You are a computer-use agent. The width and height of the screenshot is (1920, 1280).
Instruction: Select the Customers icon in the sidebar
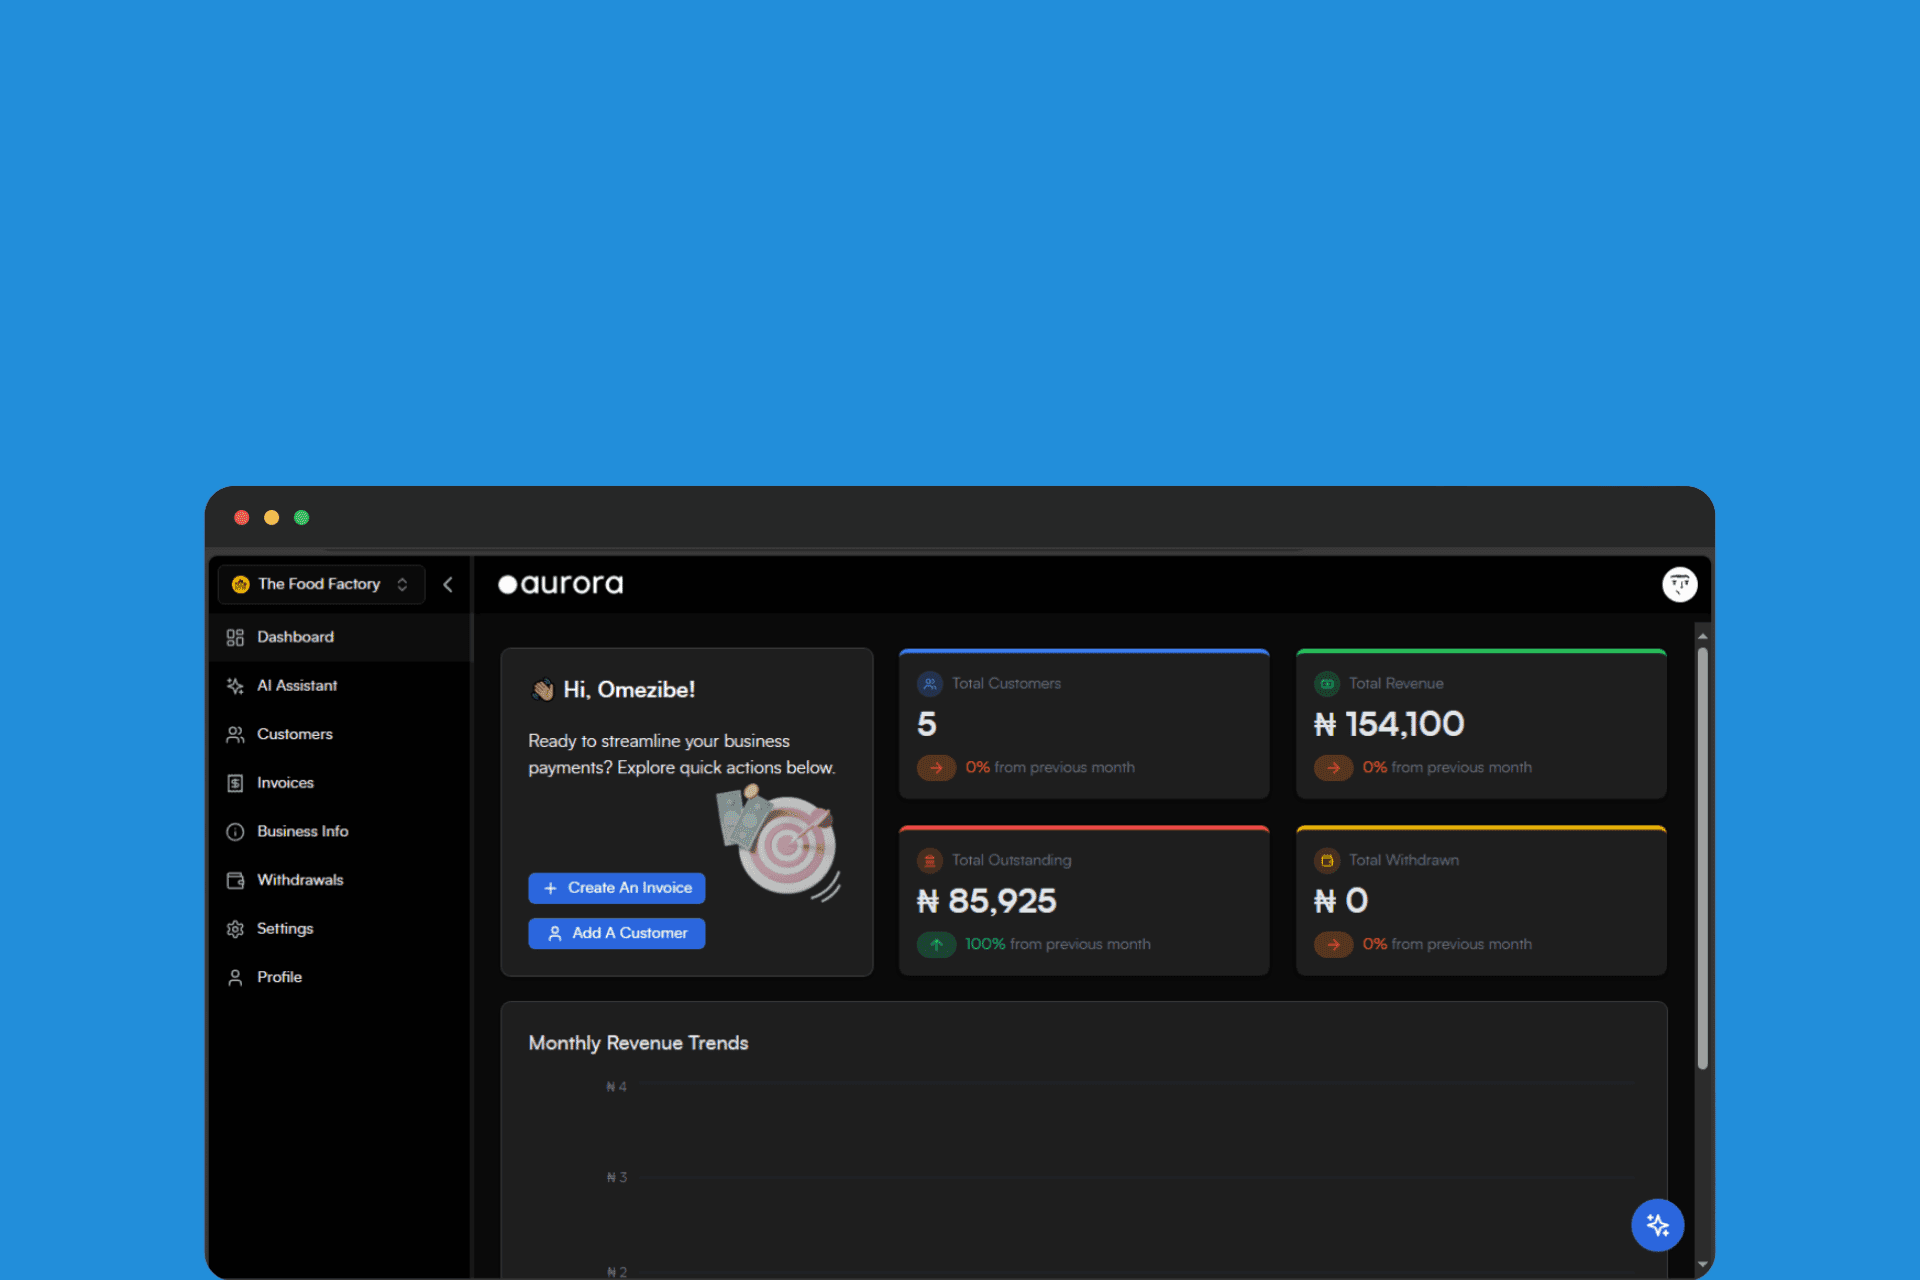[x=235, y=733]
